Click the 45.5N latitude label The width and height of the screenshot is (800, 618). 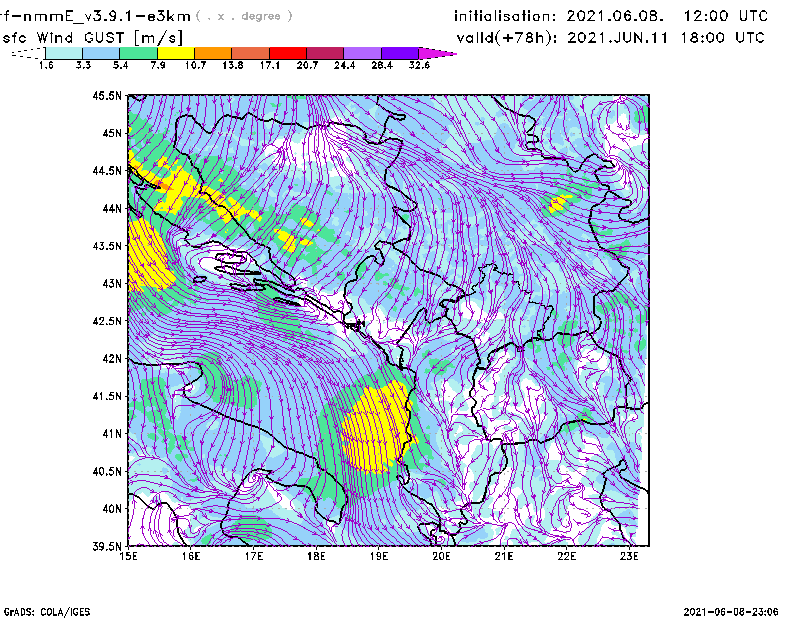click(107, 95)
